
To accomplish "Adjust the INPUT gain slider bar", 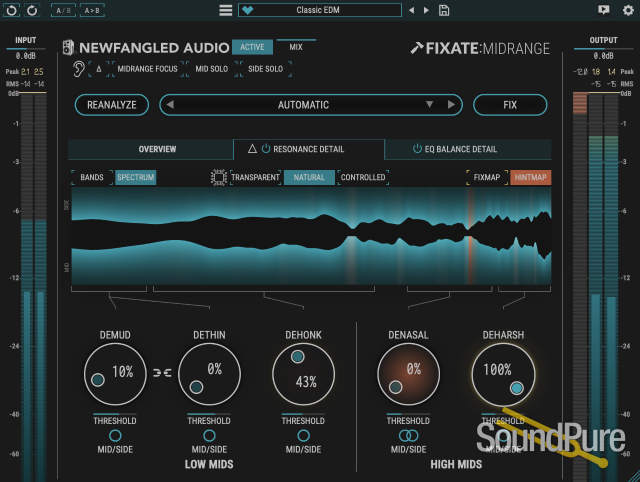I will 26,49.
